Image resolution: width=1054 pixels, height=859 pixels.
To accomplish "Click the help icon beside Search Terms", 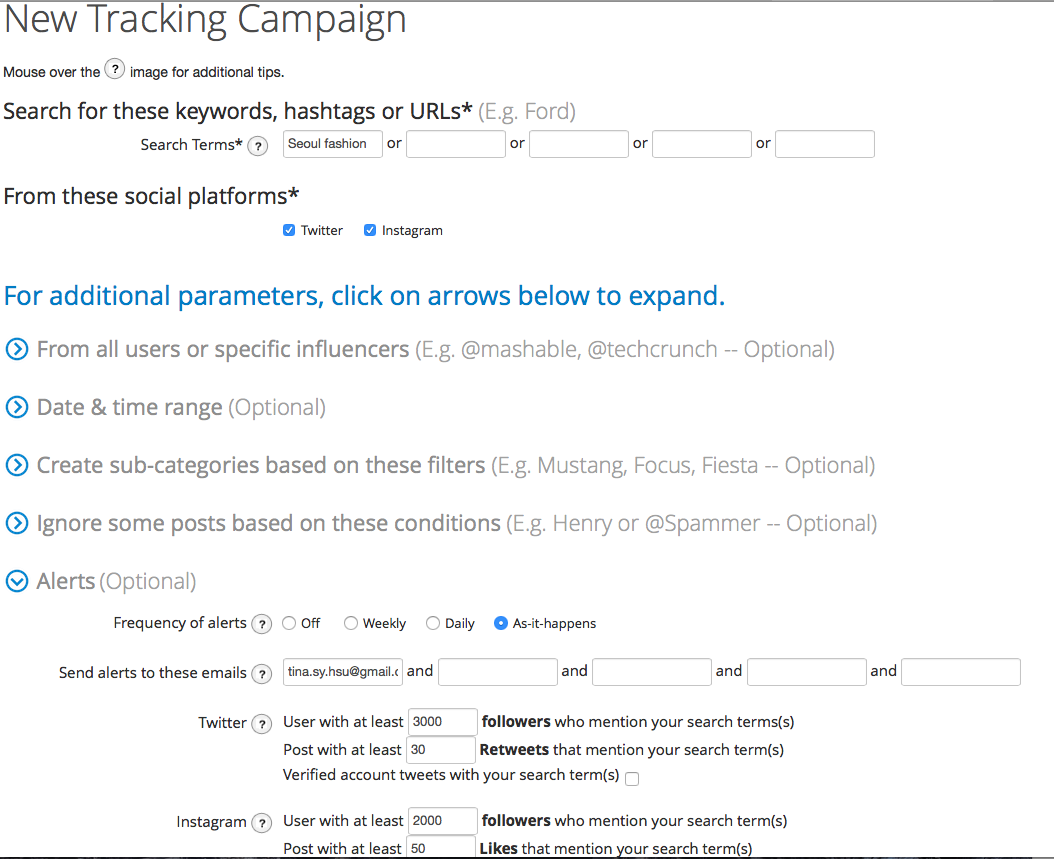I will [257, 146].
